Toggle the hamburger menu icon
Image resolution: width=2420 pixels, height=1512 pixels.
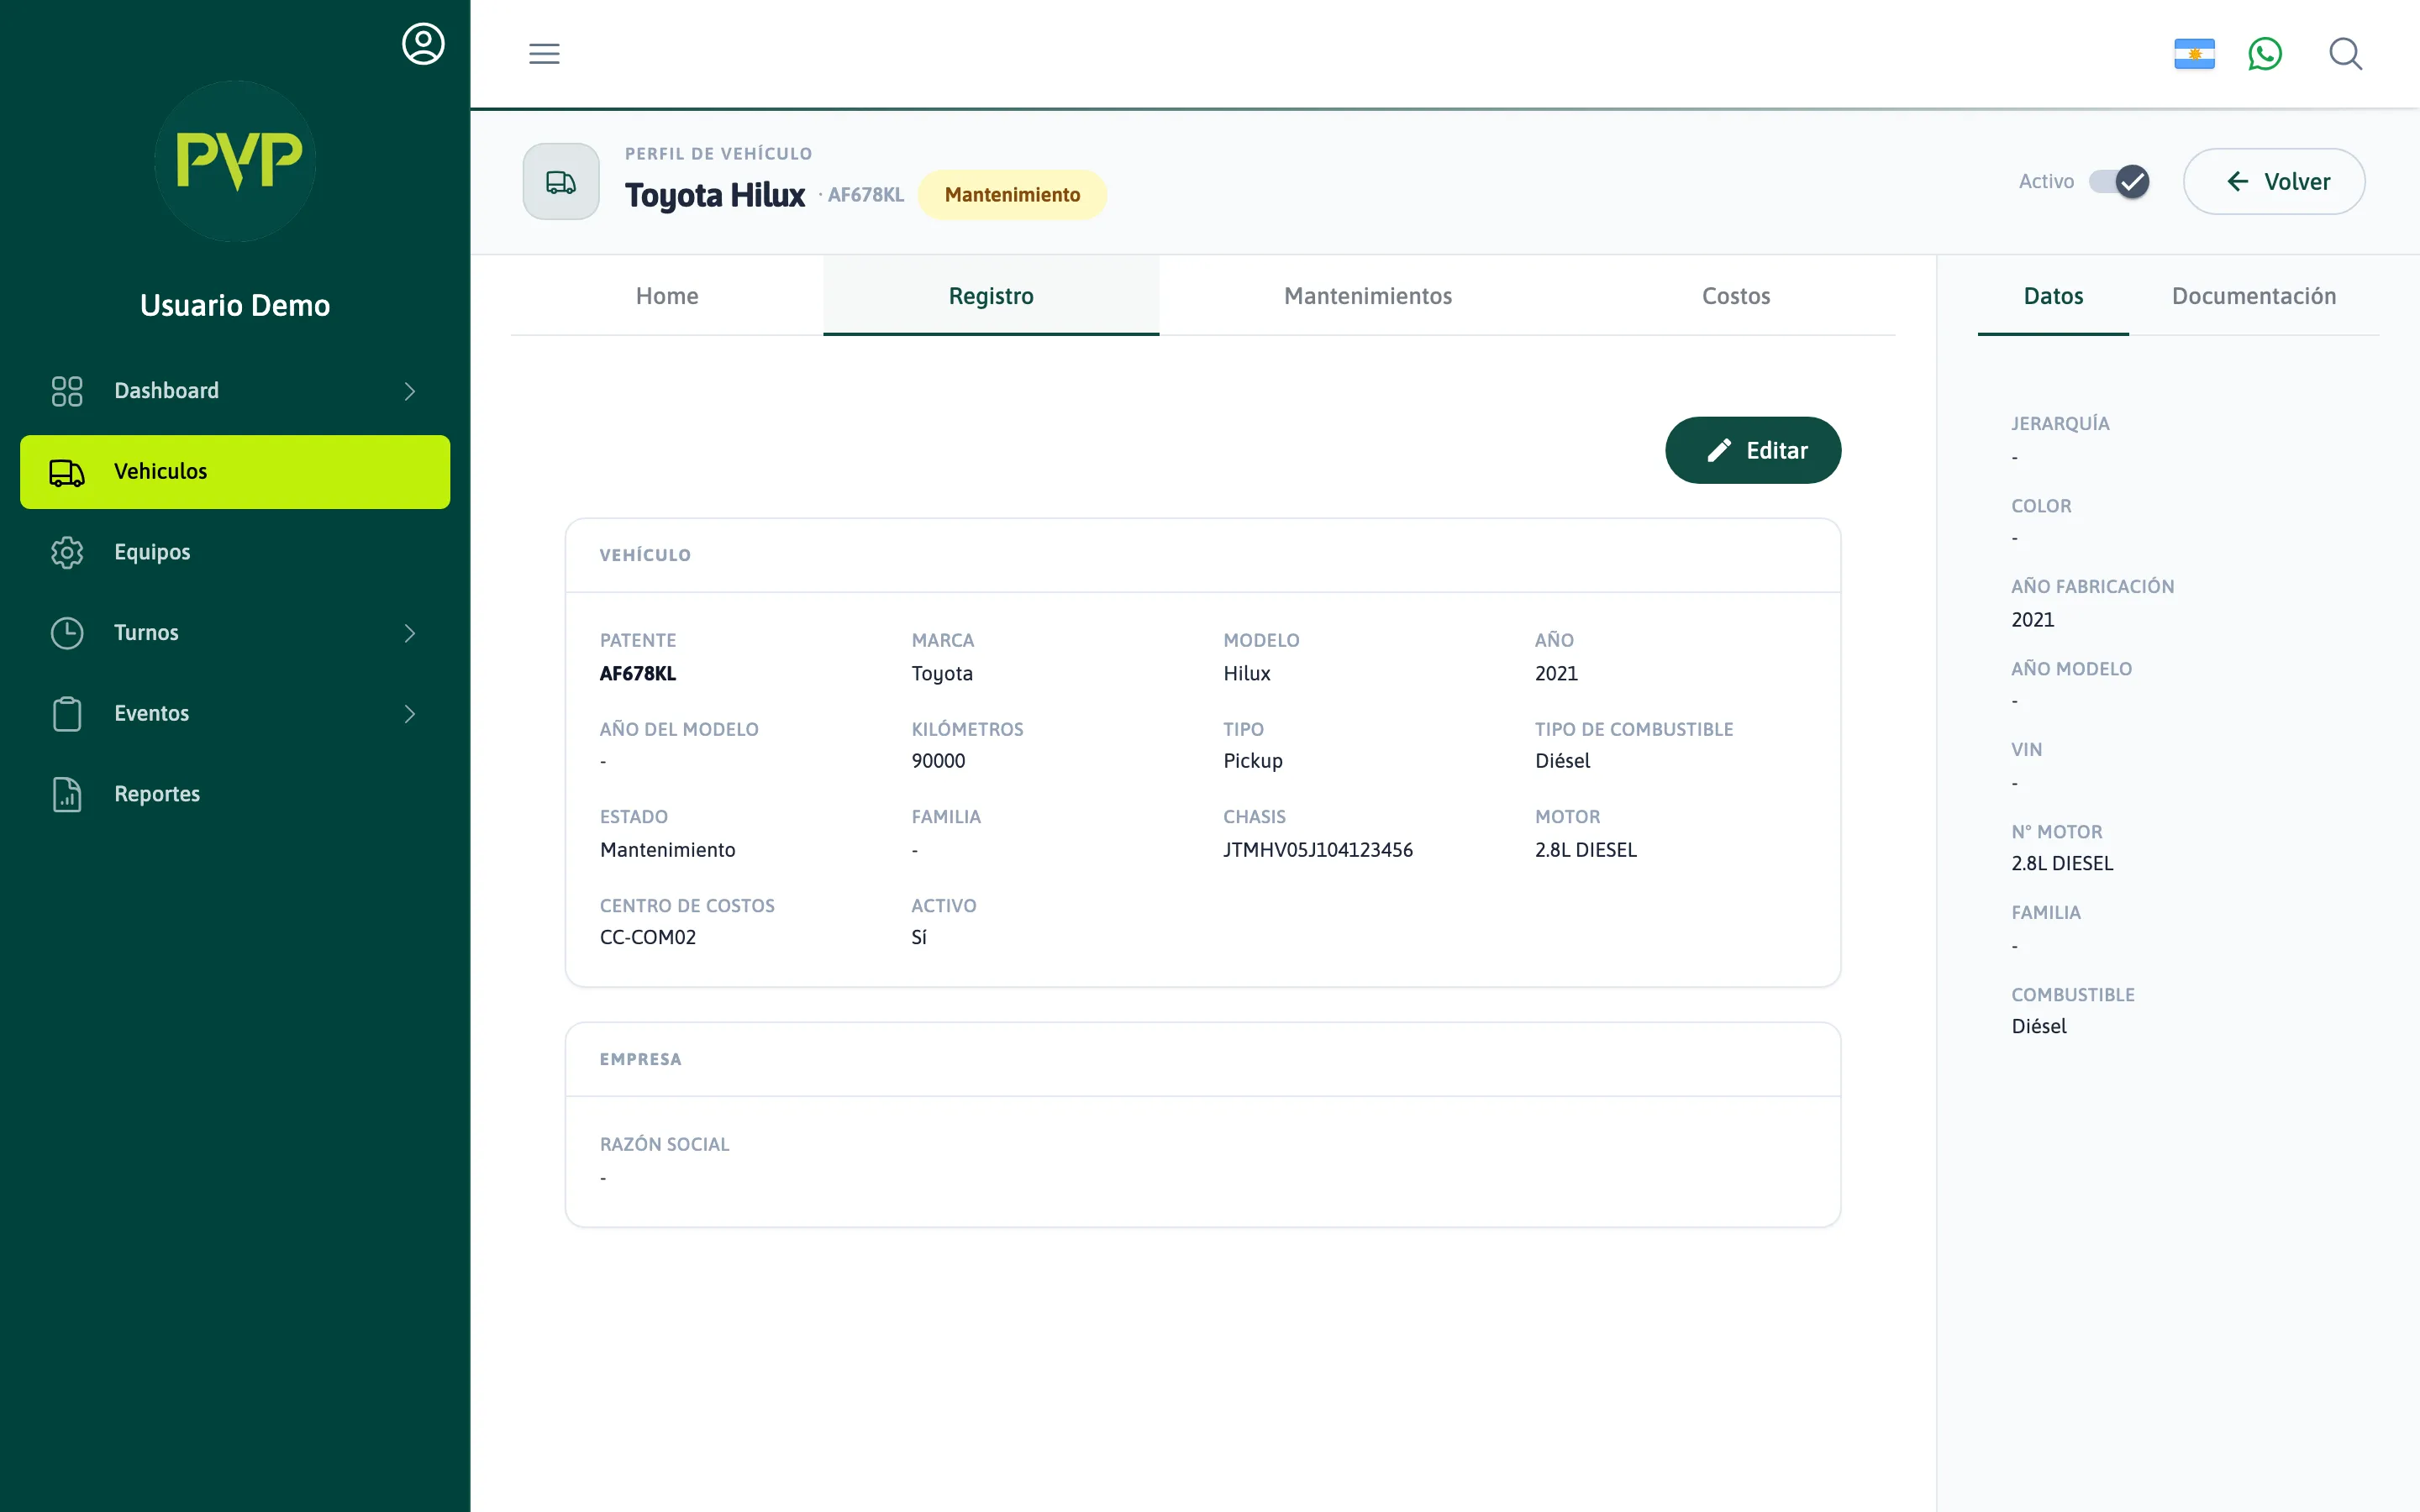(x=544, y=54)
